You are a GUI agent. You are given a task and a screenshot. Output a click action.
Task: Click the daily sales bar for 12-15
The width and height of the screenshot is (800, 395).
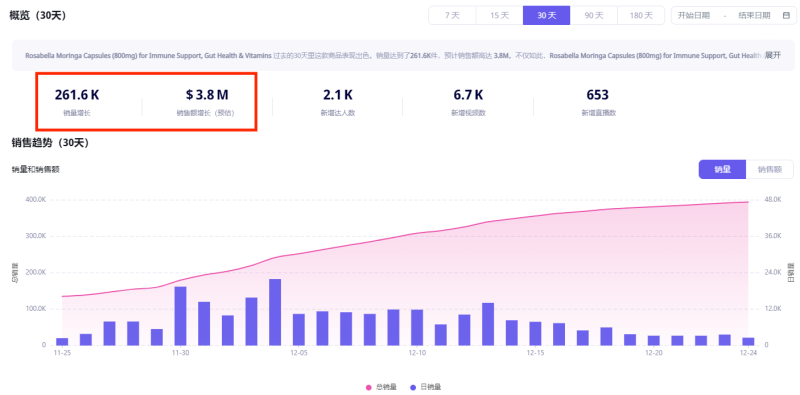coord(535,334)
